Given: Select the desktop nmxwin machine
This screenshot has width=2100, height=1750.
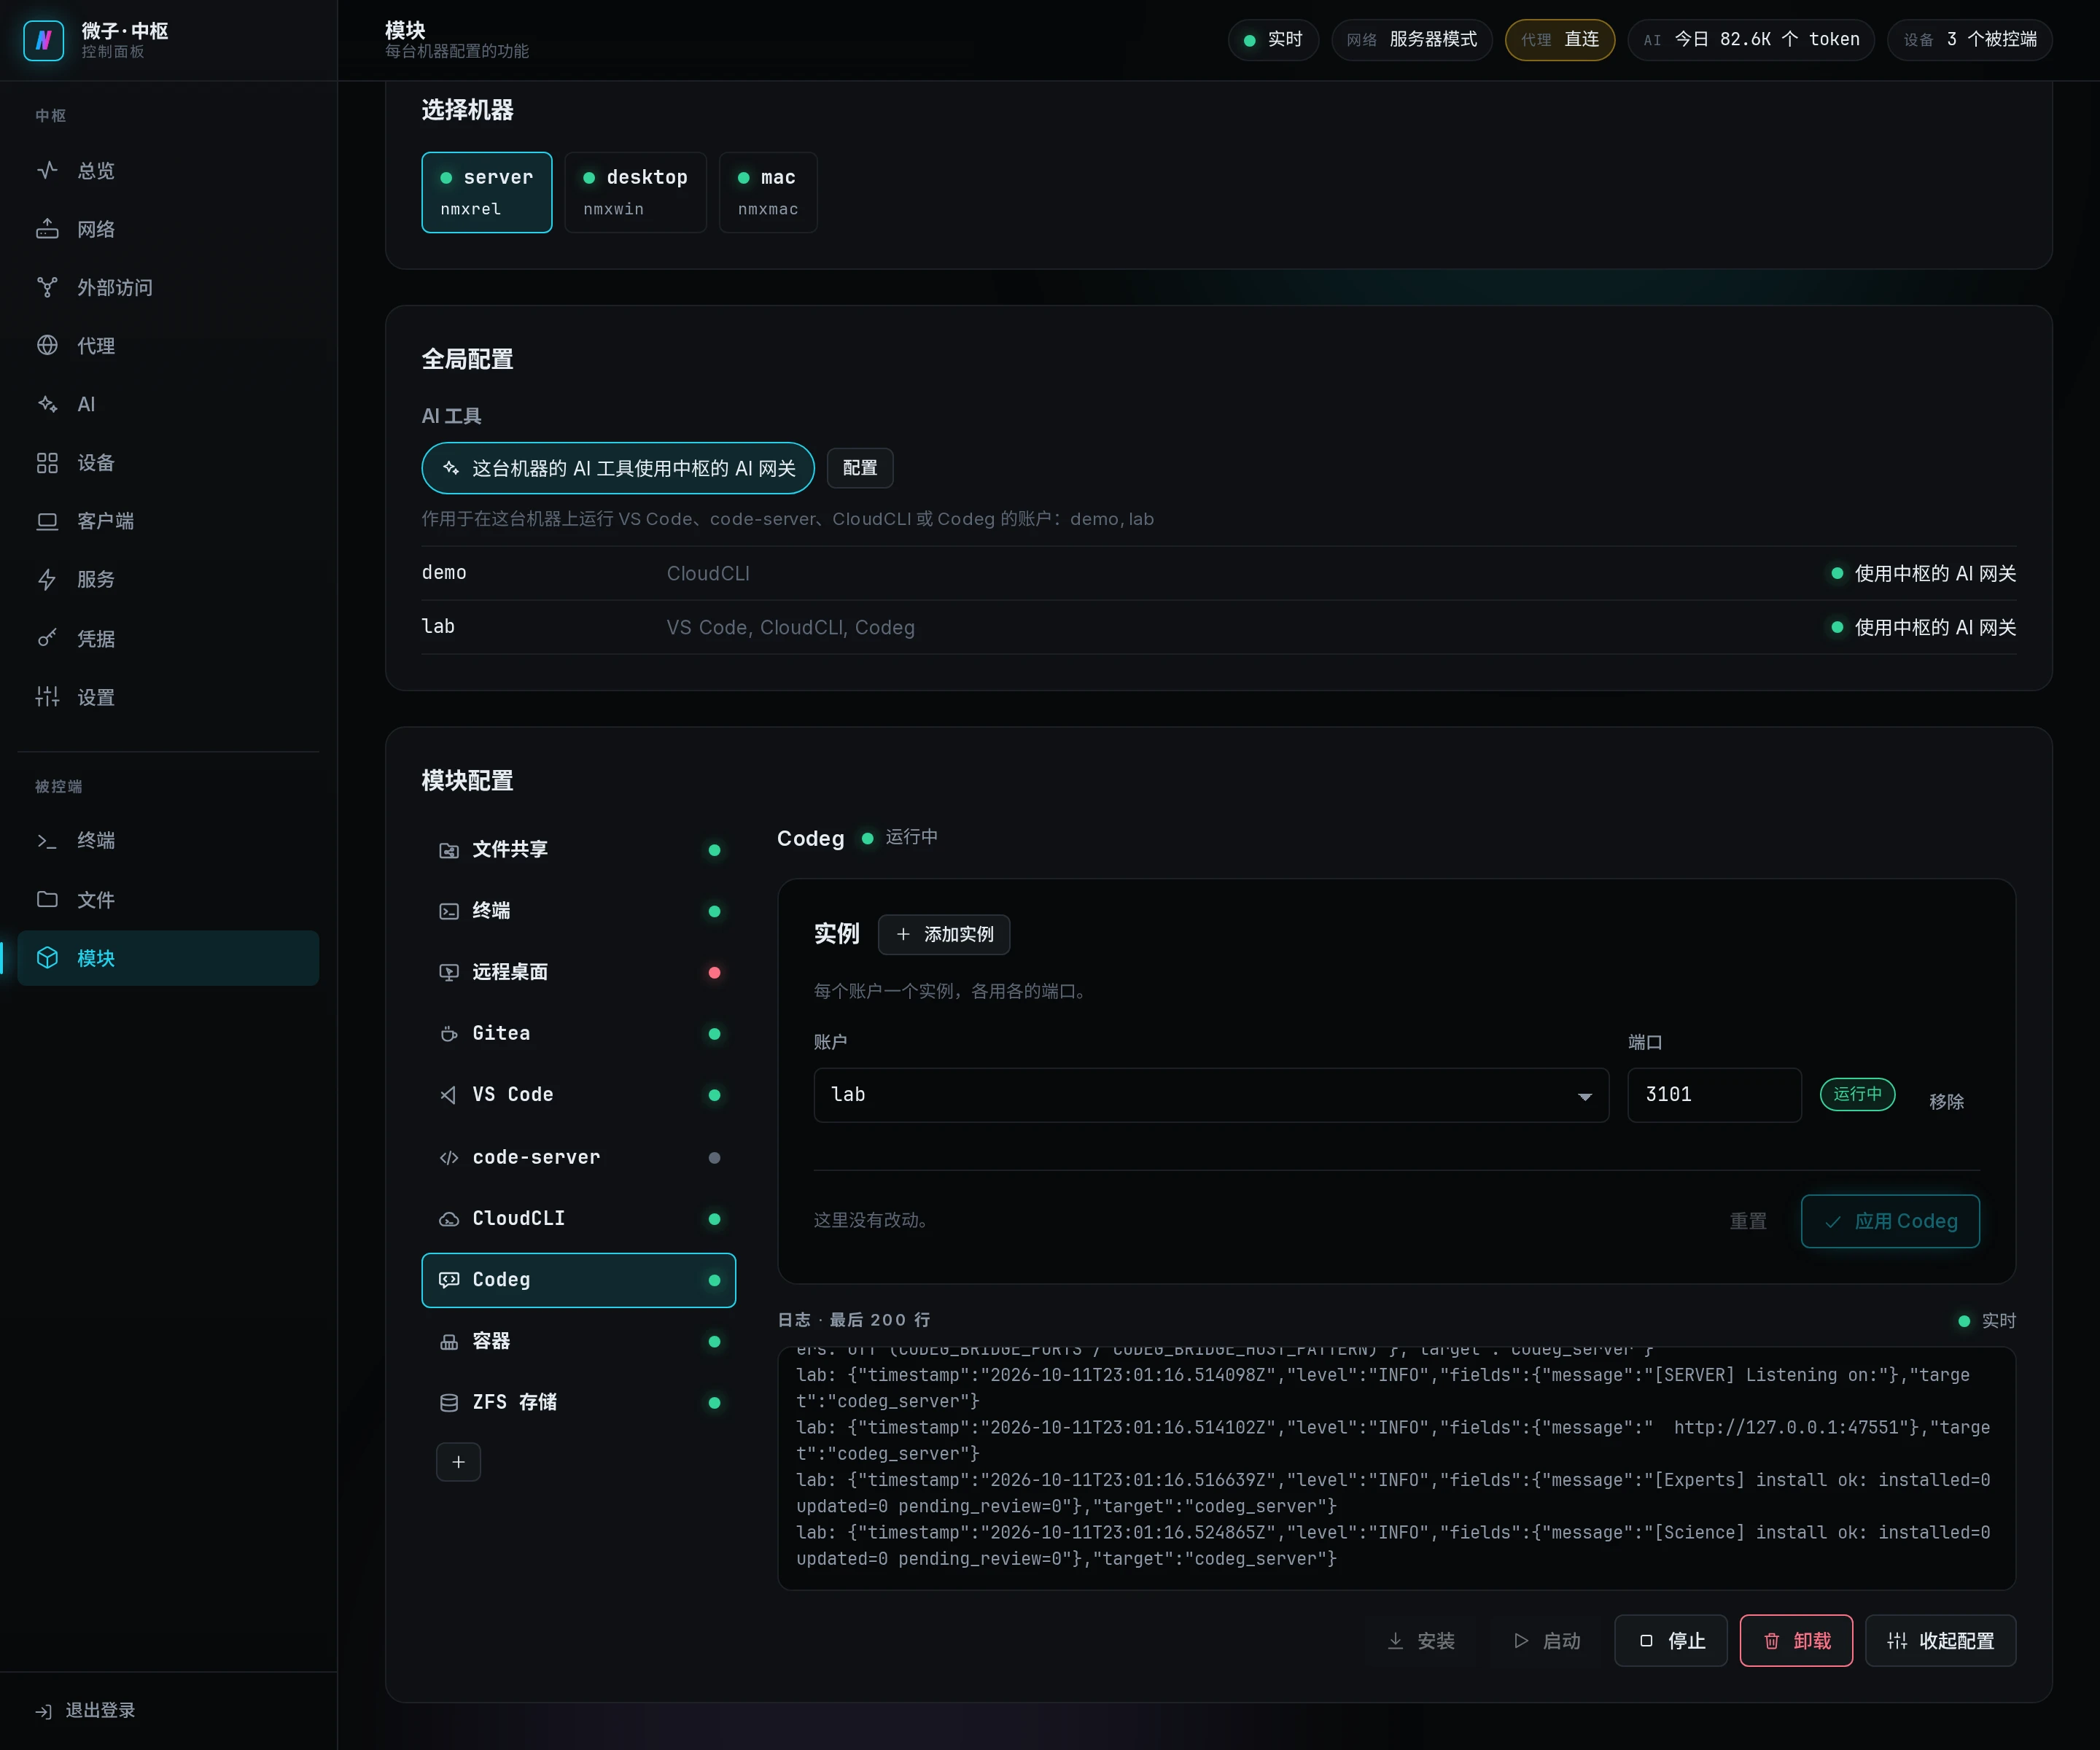Looking at the screenshot, I should [635, 192].
